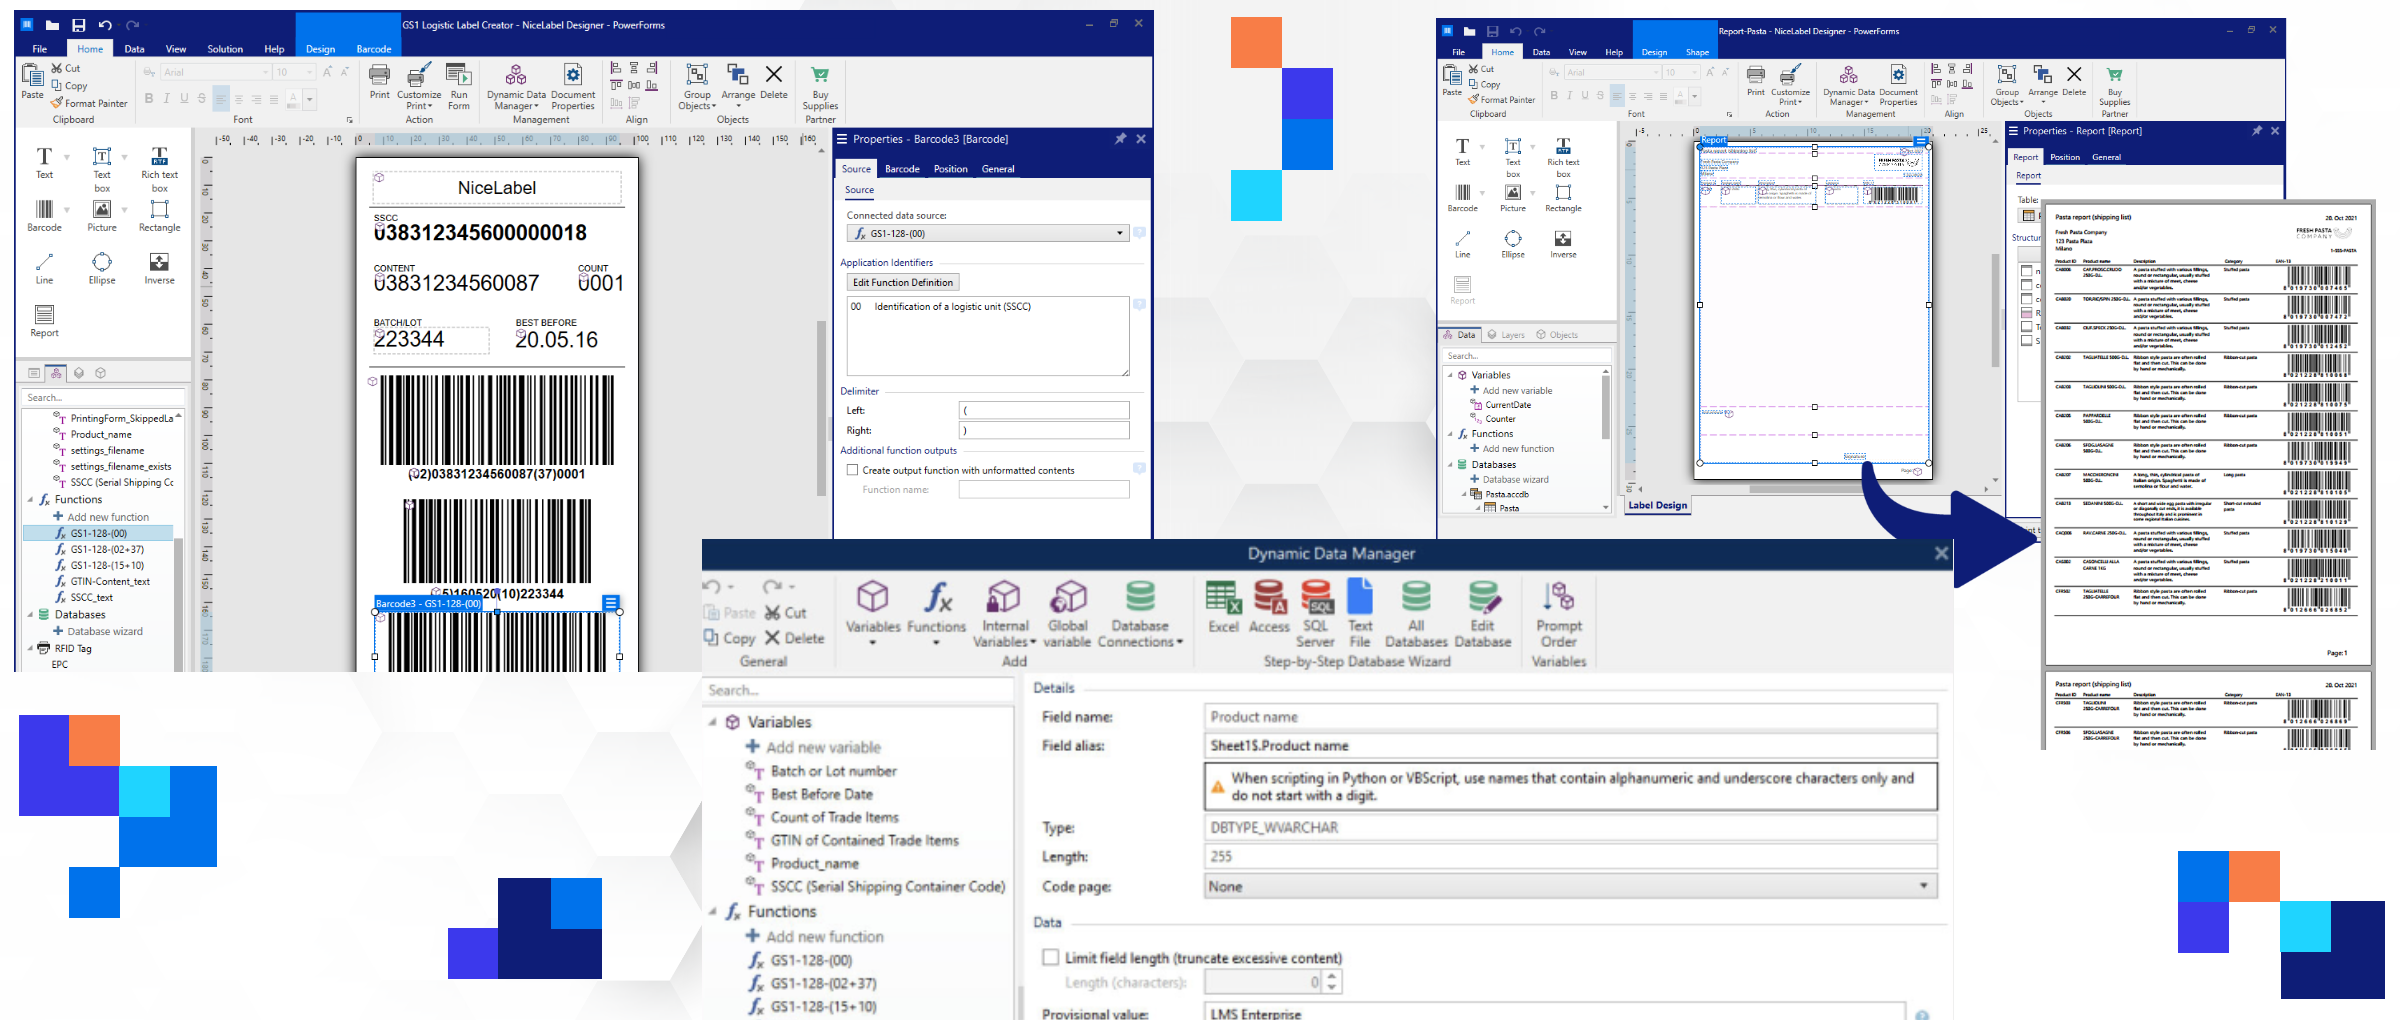Image resolution: width=2400 pixels, height=1020 pixels.
Task: Open the Prompt Order tool
Action: (1558, 612)
